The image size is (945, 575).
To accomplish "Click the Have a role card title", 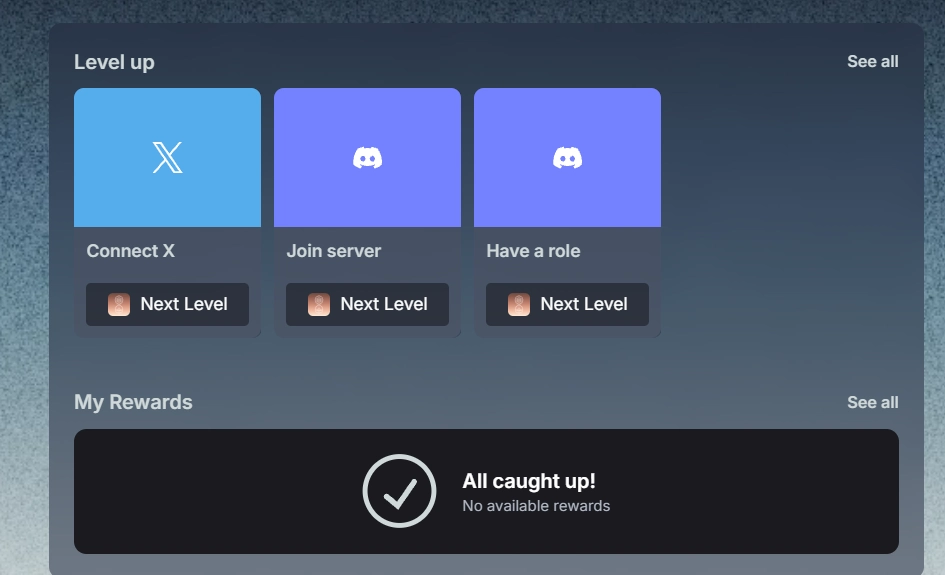I will (x=533, y=251).
